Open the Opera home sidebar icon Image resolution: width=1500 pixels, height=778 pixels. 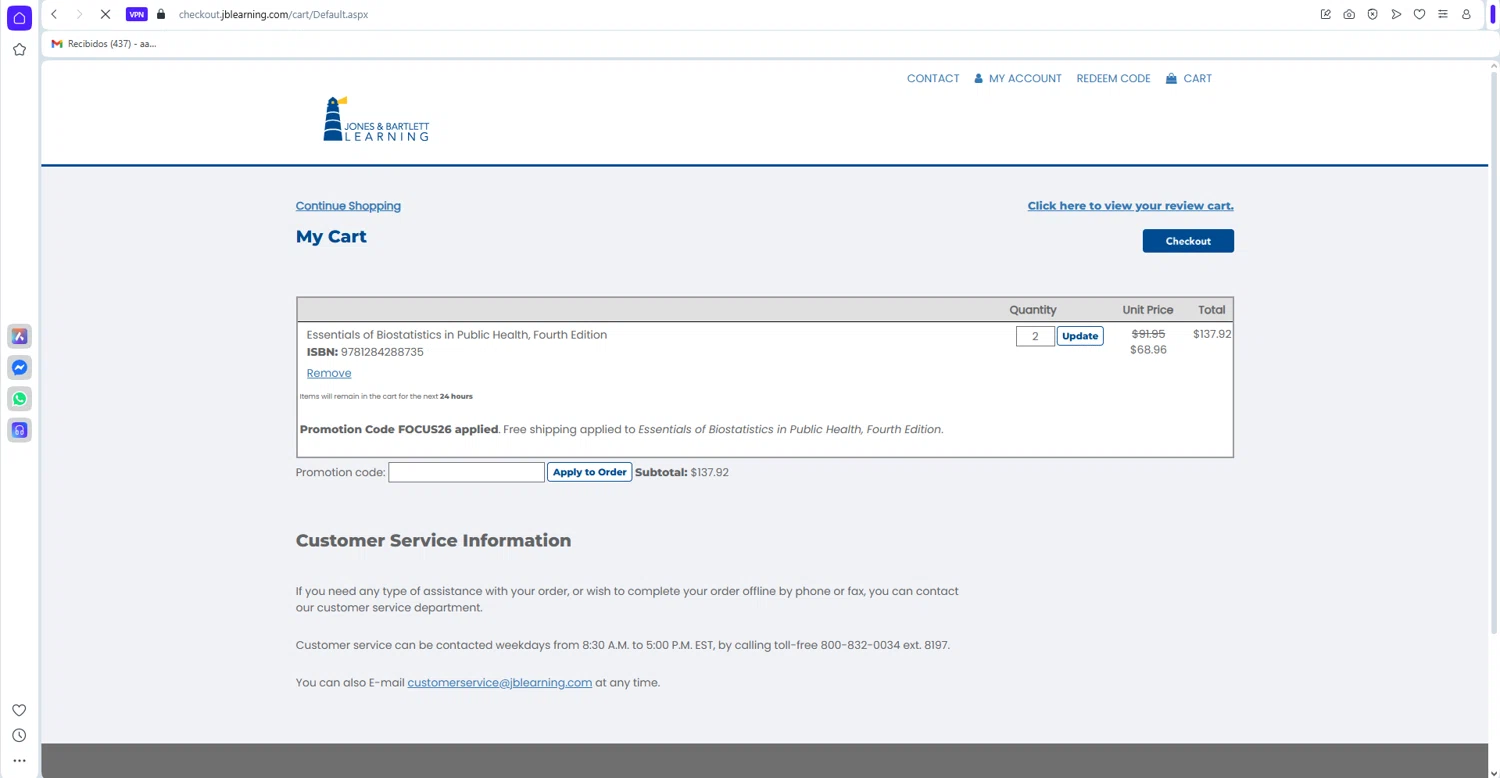point(19,18)
